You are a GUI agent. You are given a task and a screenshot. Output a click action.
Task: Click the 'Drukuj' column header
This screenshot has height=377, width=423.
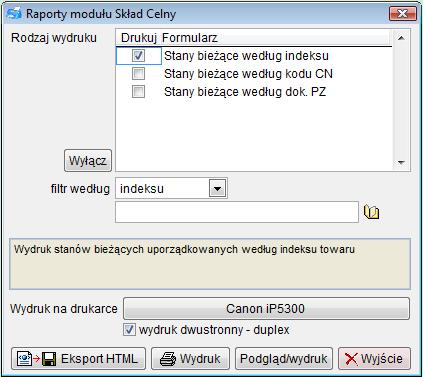point(138,38)
